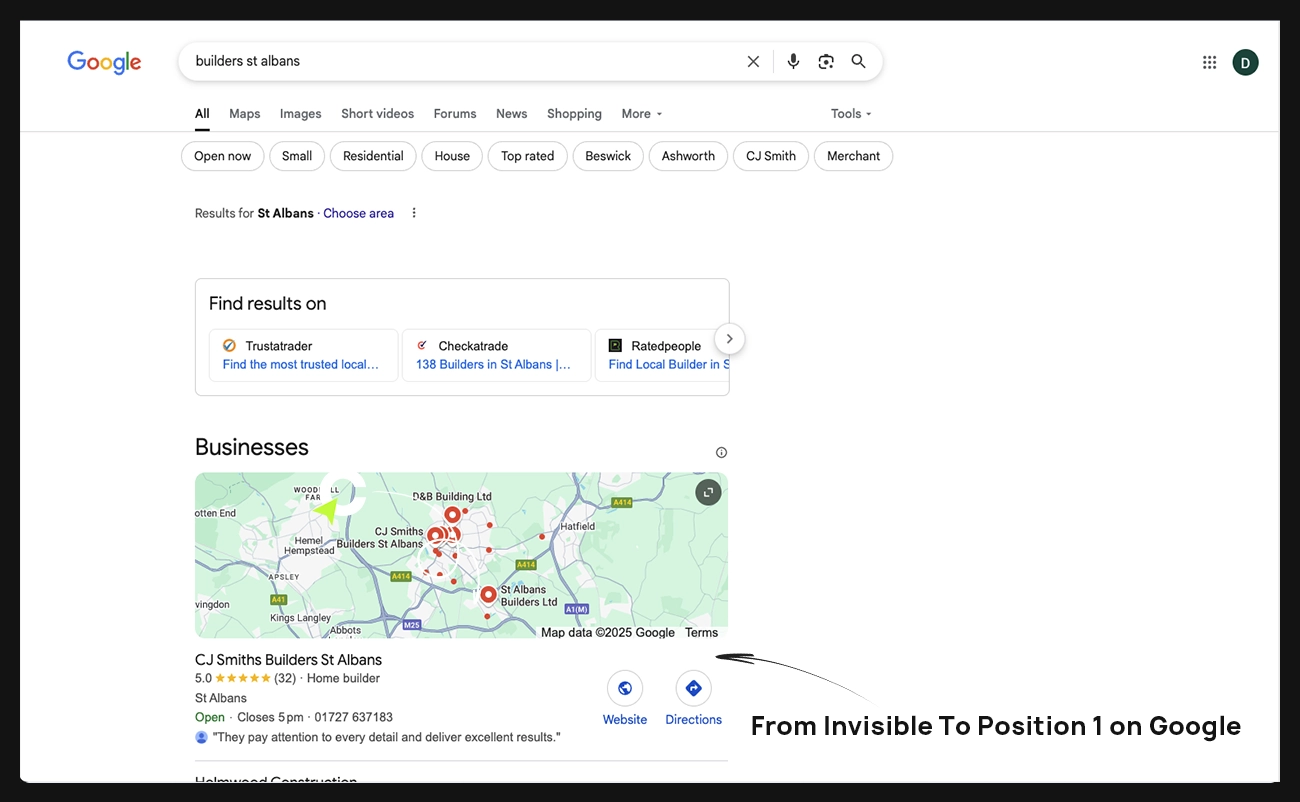Get Directions to CJ Smiths Builders
Viewport: 1300px width, 802px height.
[x=693, y=688]
